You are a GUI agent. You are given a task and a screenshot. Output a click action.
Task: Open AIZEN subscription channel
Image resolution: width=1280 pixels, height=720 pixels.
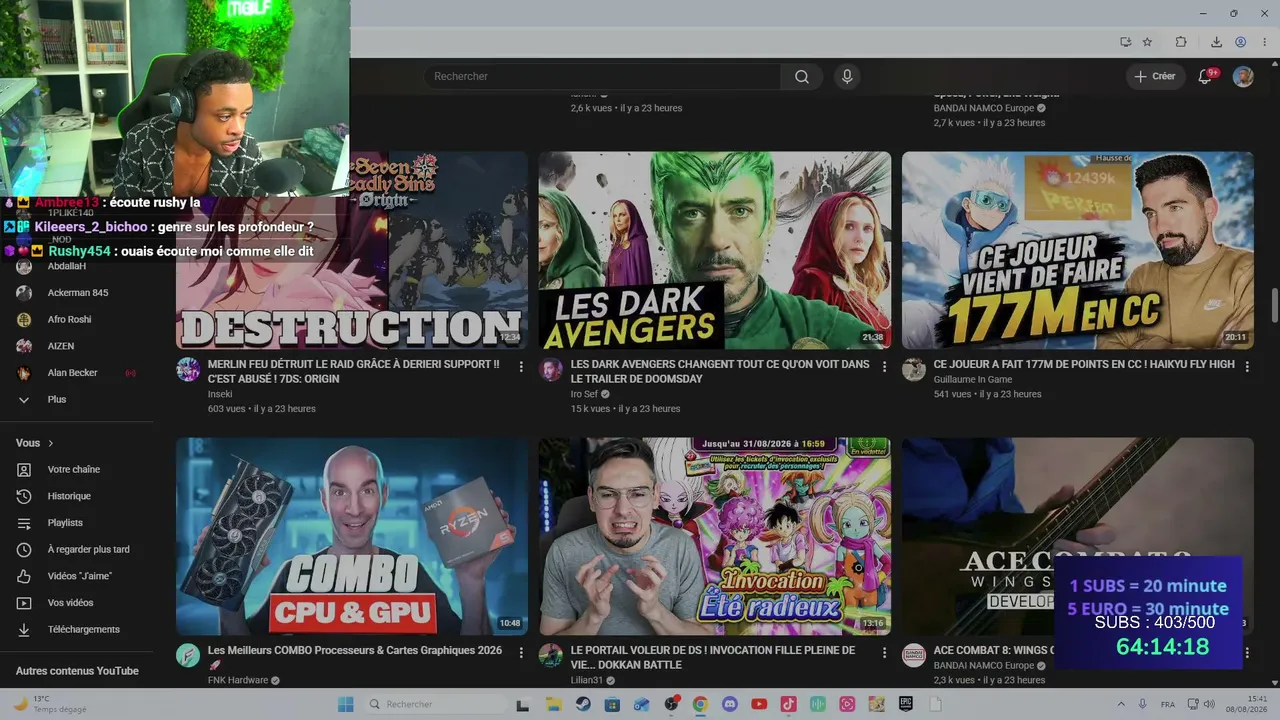[x=61, y=346]
